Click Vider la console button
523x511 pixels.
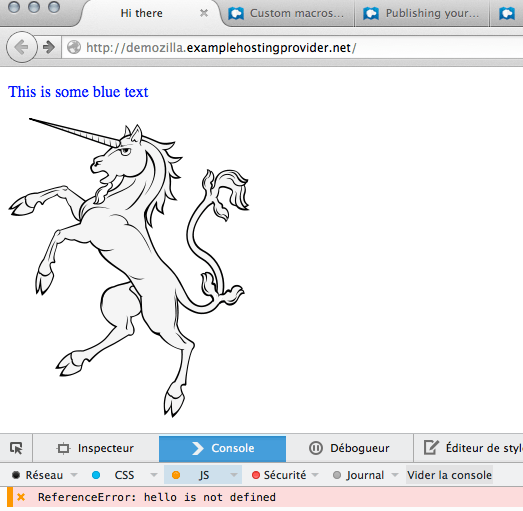pyautogui.click(x=449, y=475)
